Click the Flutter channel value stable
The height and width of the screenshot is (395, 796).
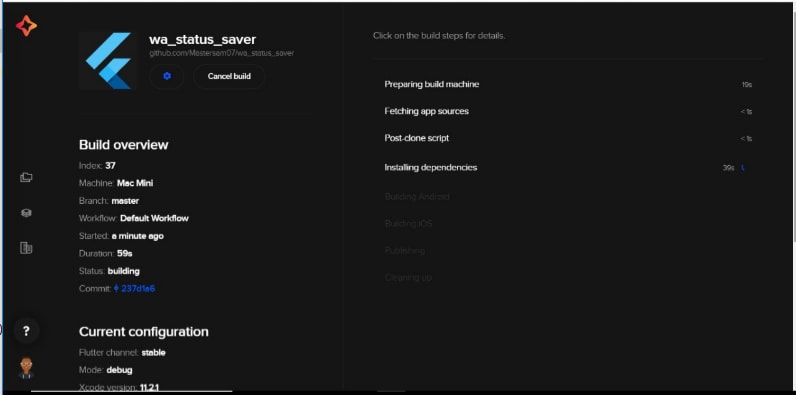[x=153, y=352]
